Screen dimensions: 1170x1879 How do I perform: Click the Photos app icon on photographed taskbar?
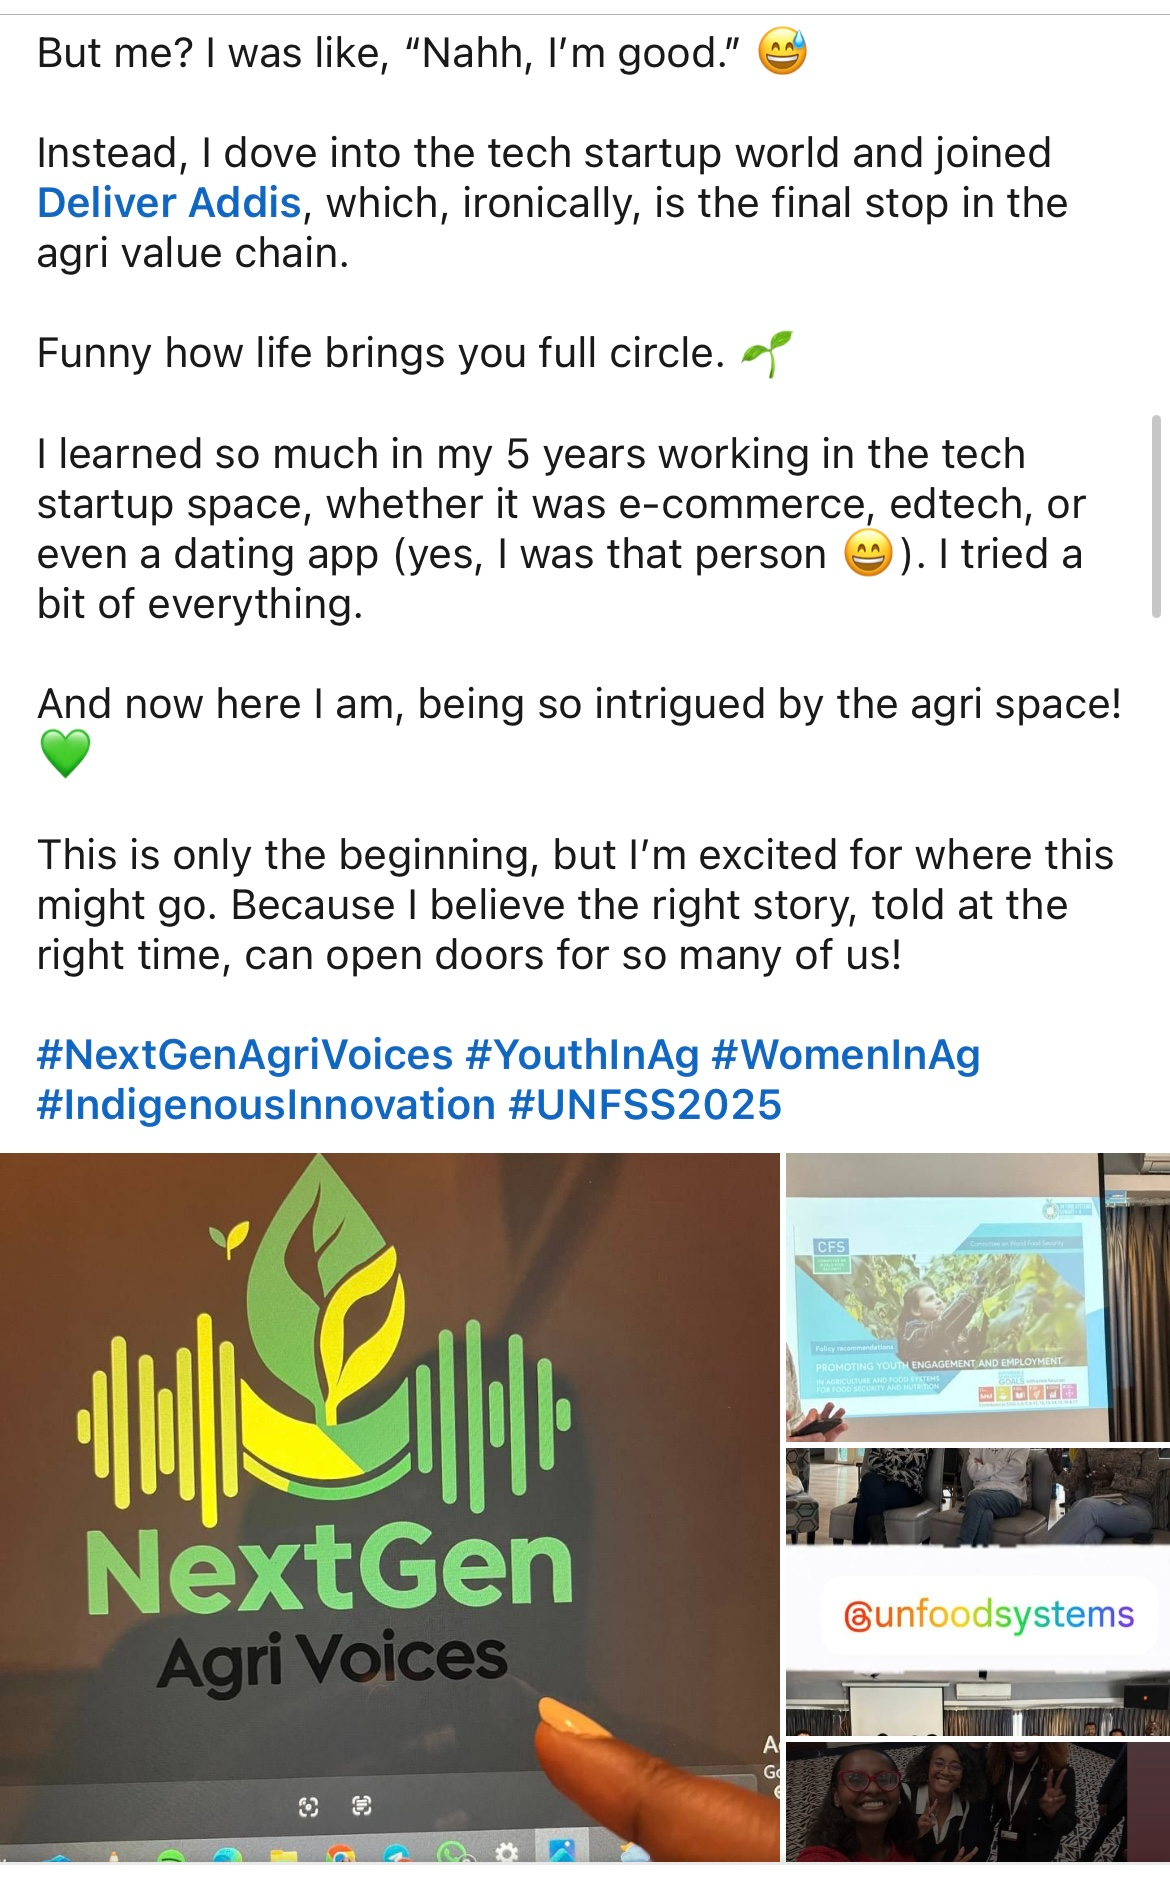click(561, 1850)
